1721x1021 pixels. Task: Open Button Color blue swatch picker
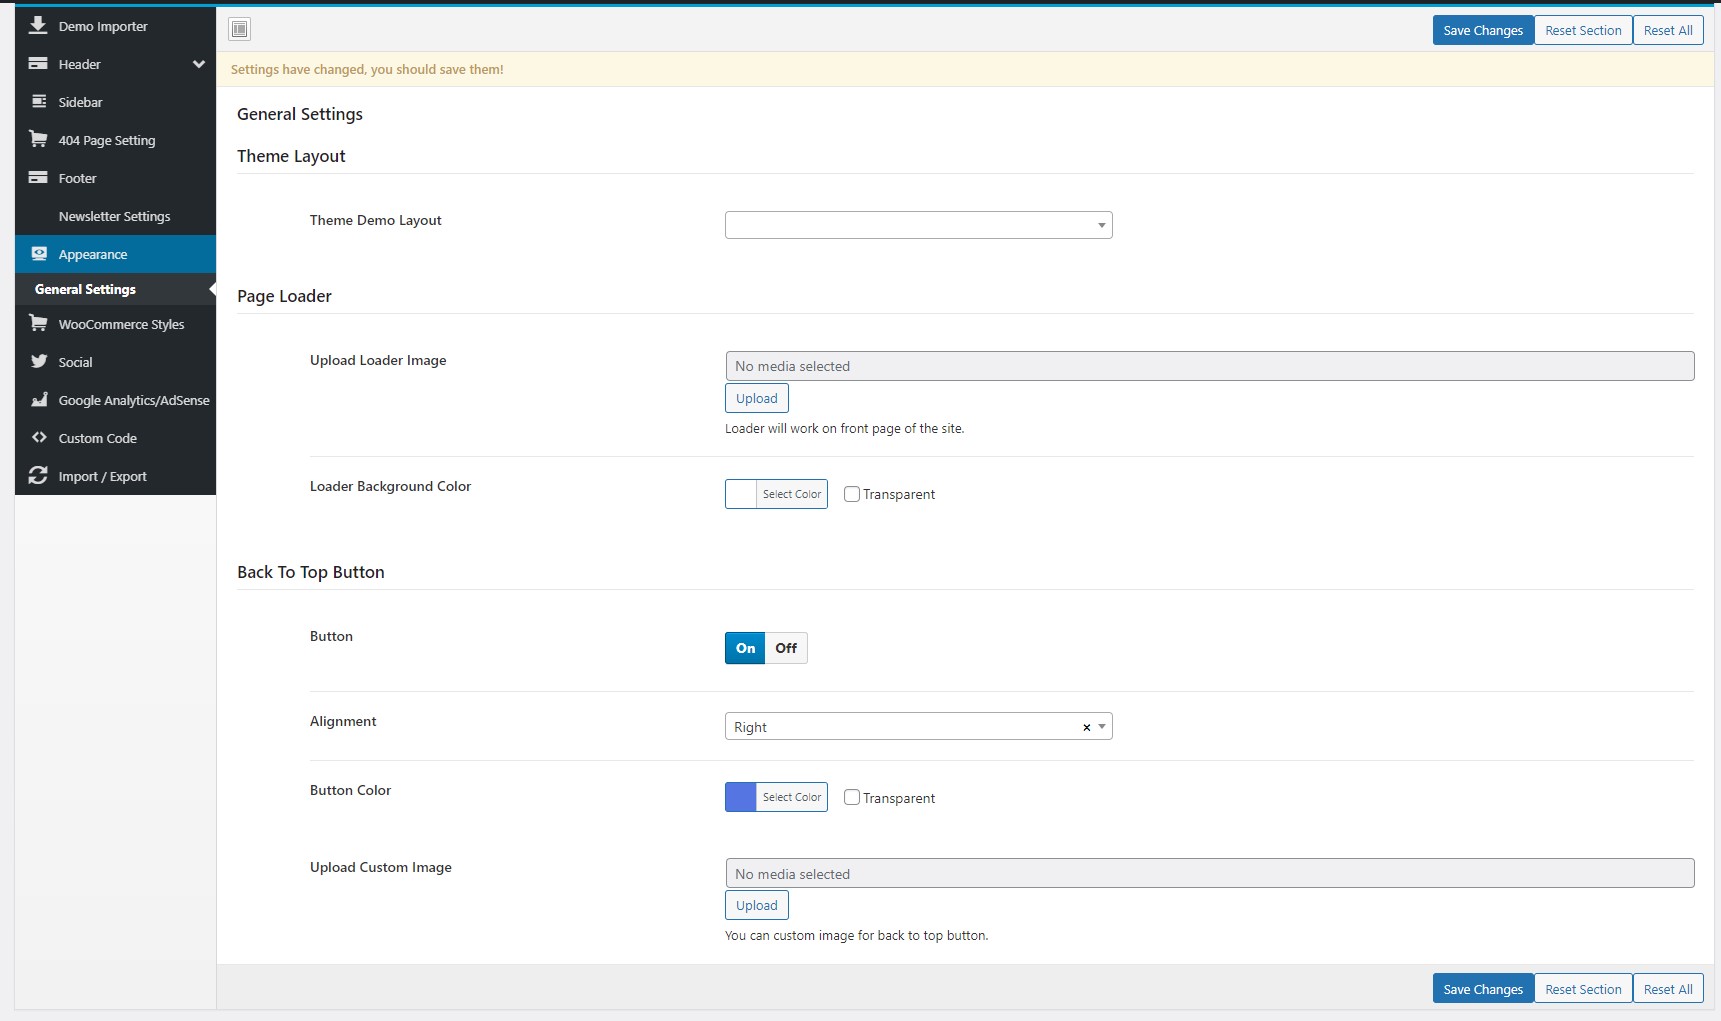pos(741,797)
